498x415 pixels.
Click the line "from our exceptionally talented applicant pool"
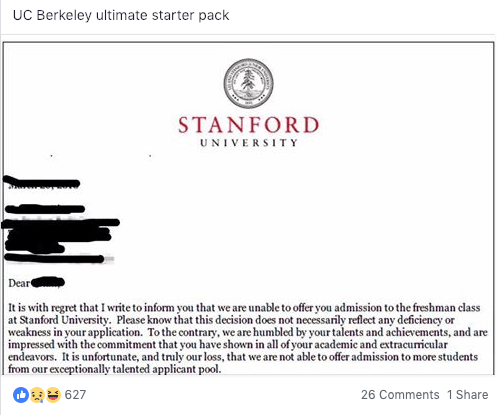[114, 369]
